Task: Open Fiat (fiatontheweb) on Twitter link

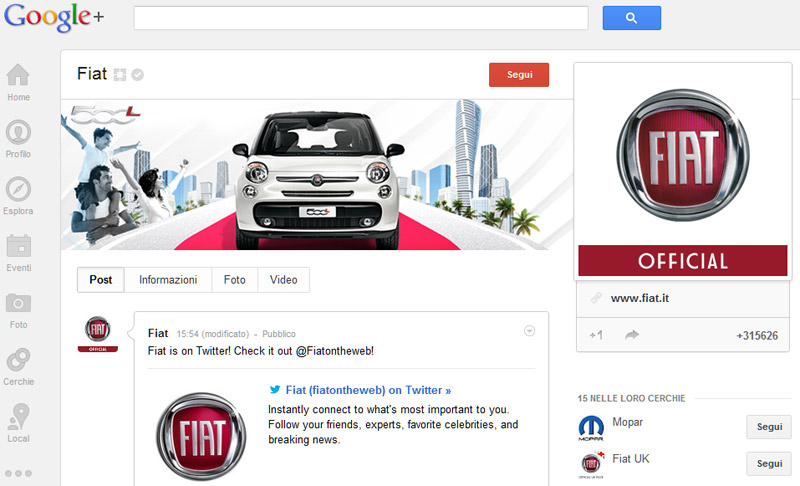Action: [368, 390]
